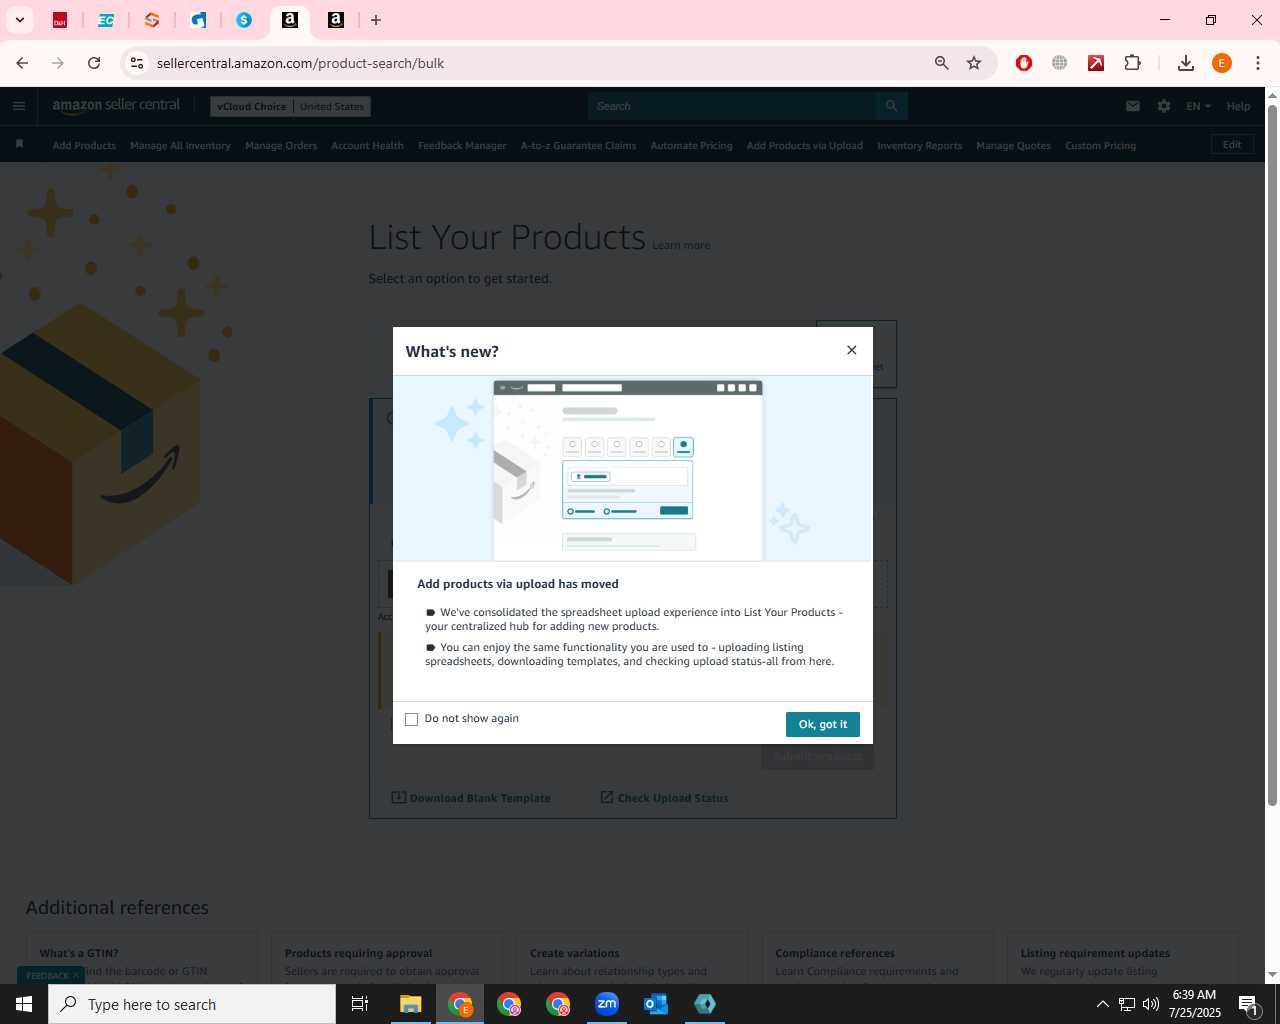
Task: Click the FEEDBACK tab
Action: pos(47,975)
